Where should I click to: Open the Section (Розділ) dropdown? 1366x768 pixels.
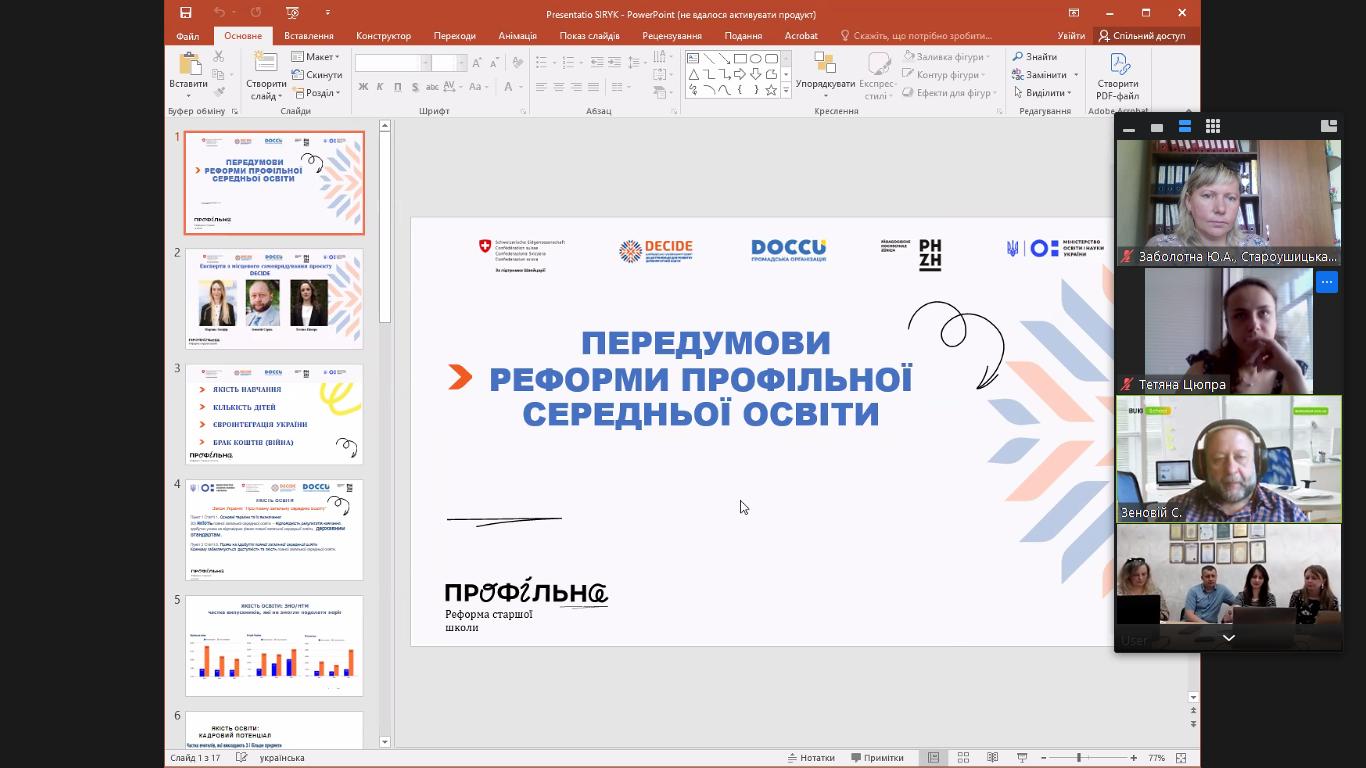[316, 93]
